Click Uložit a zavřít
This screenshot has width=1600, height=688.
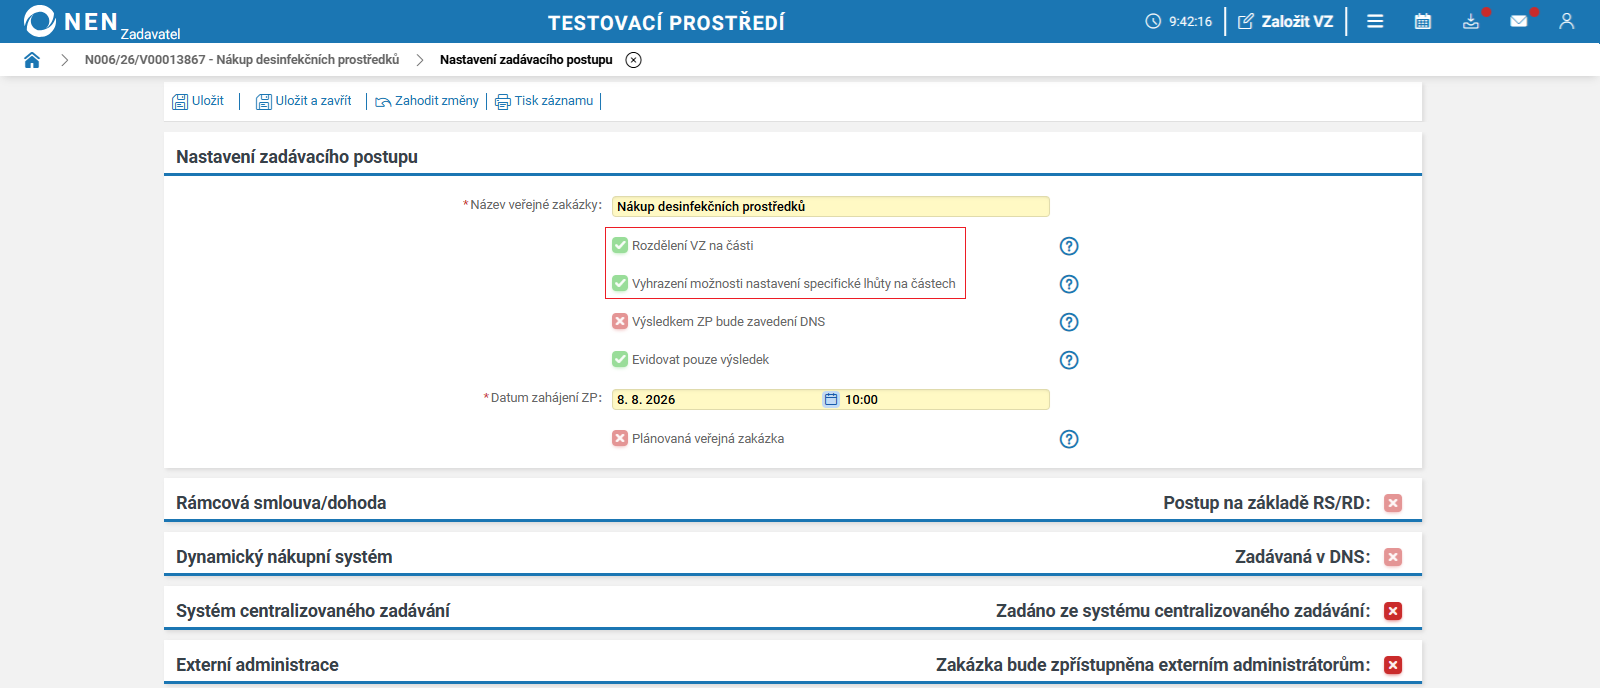304,101
